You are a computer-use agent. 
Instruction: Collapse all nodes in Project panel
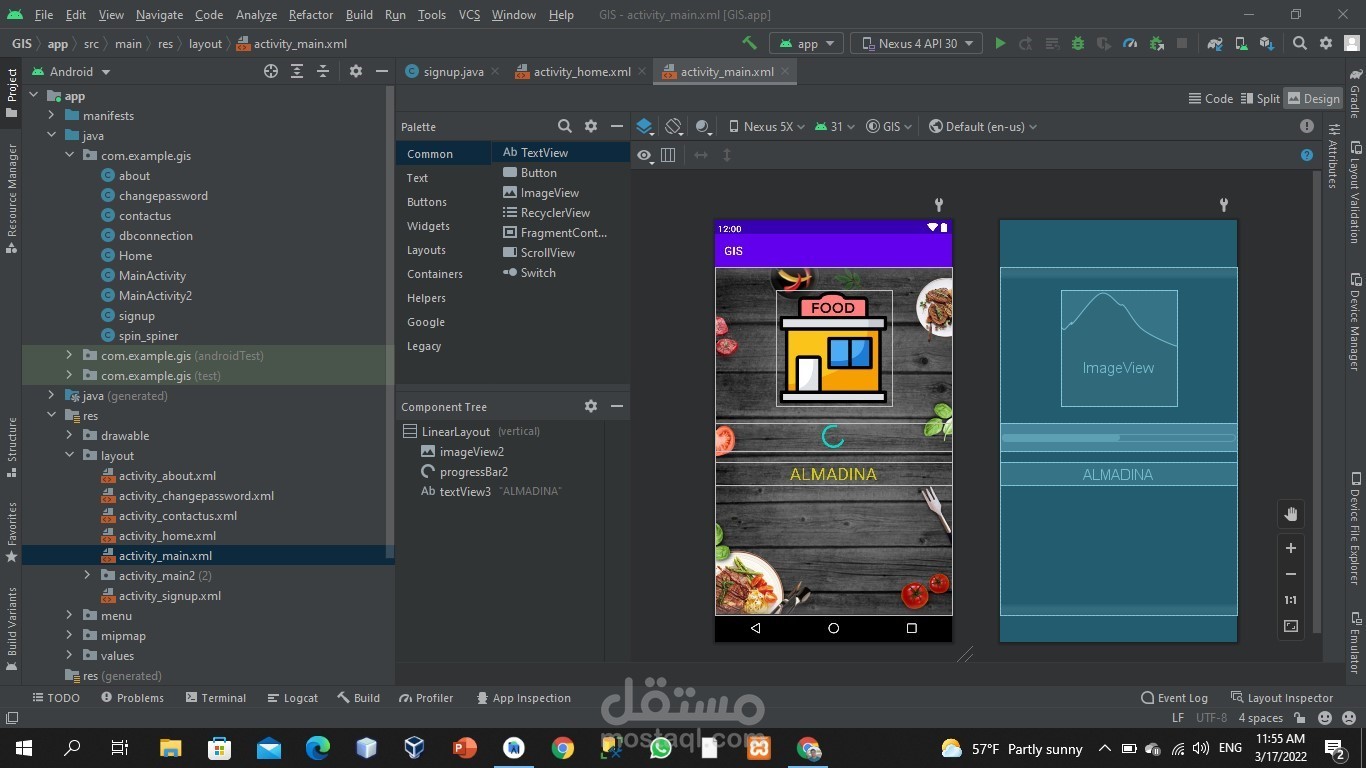(323, 71)
